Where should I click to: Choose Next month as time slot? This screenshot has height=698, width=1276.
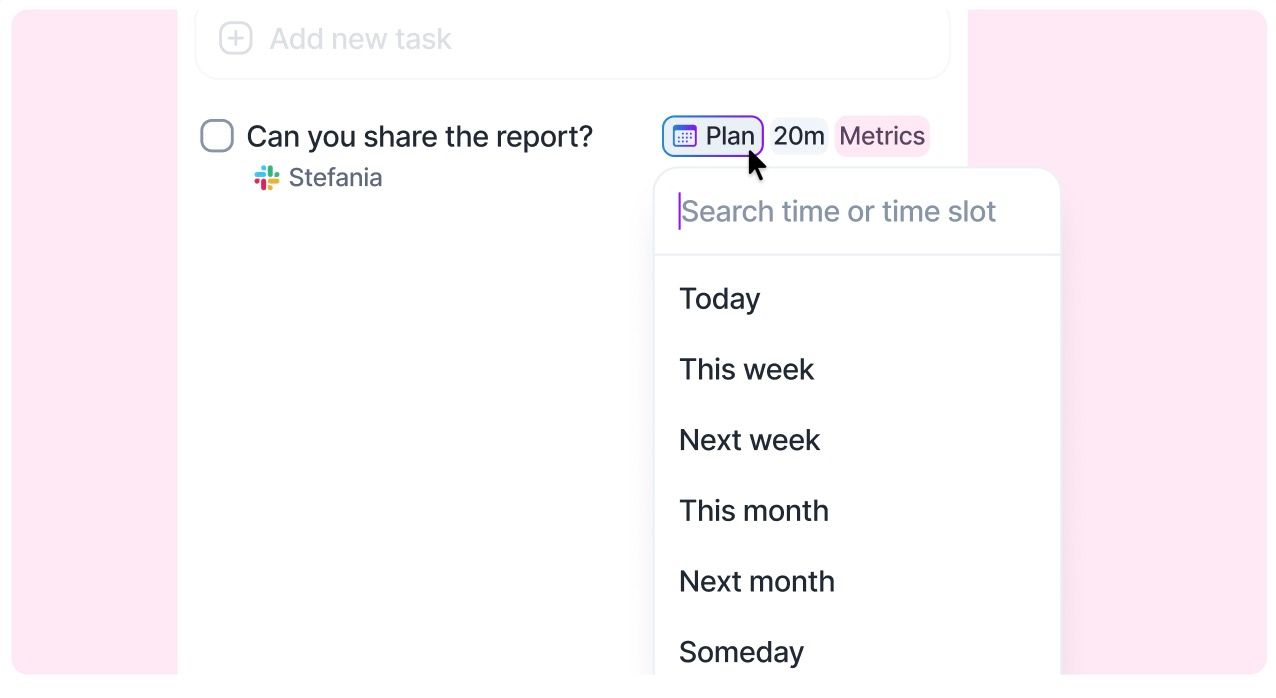click(757, 582)
